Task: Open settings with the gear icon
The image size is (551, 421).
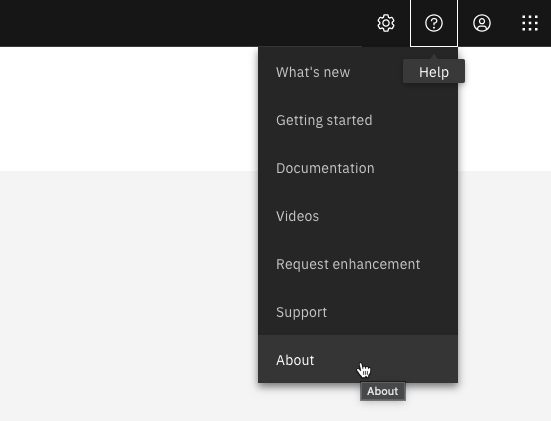Action: 386,23
